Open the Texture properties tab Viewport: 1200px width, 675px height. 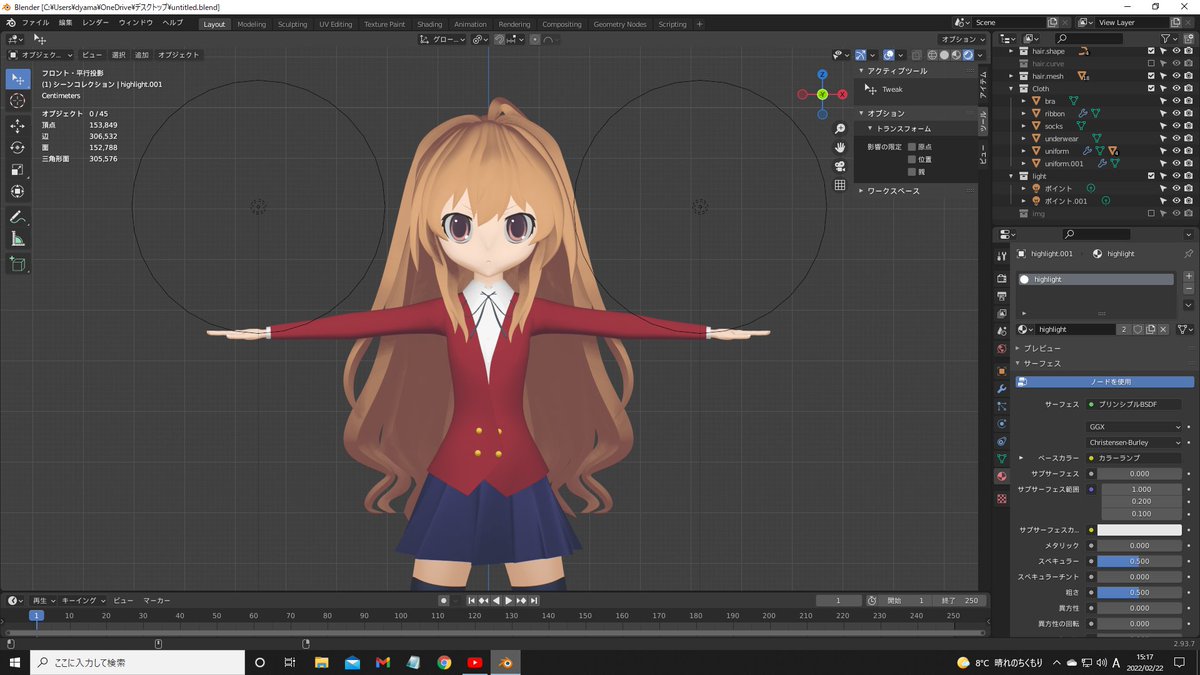[1001, 498]
